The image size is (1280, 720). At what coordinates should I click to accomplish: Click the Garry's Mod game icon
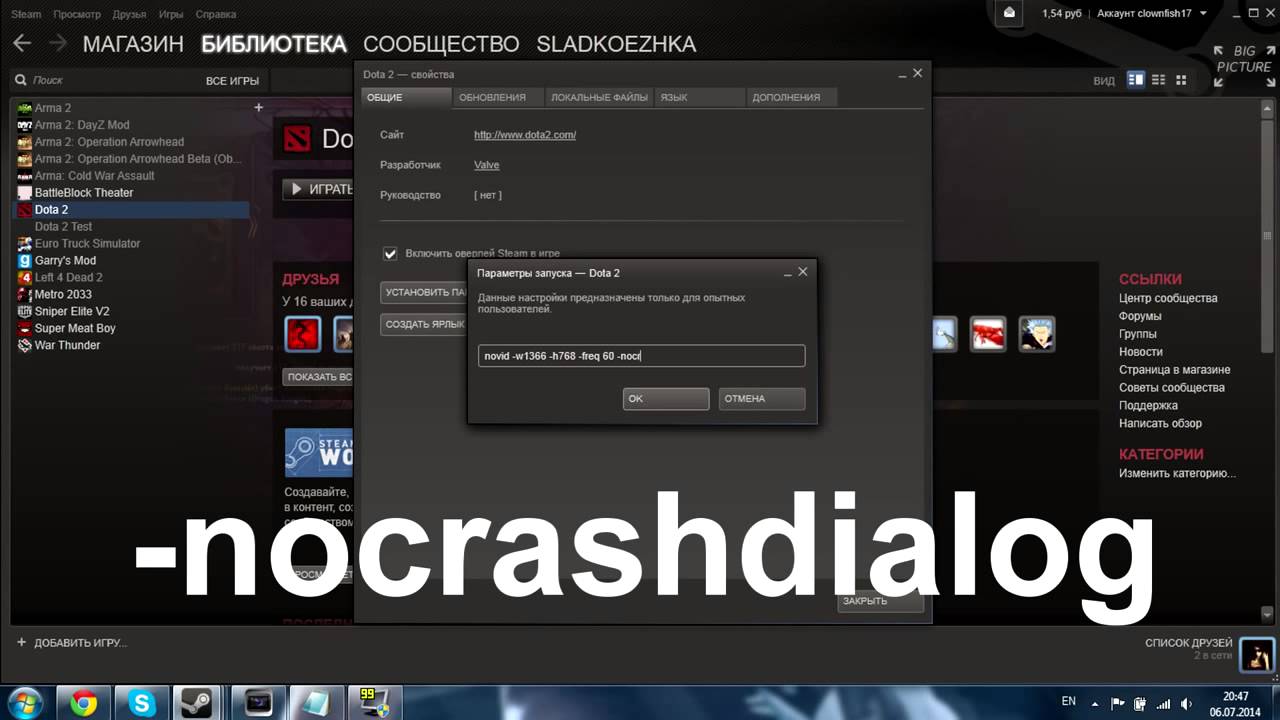click(25, 260)
